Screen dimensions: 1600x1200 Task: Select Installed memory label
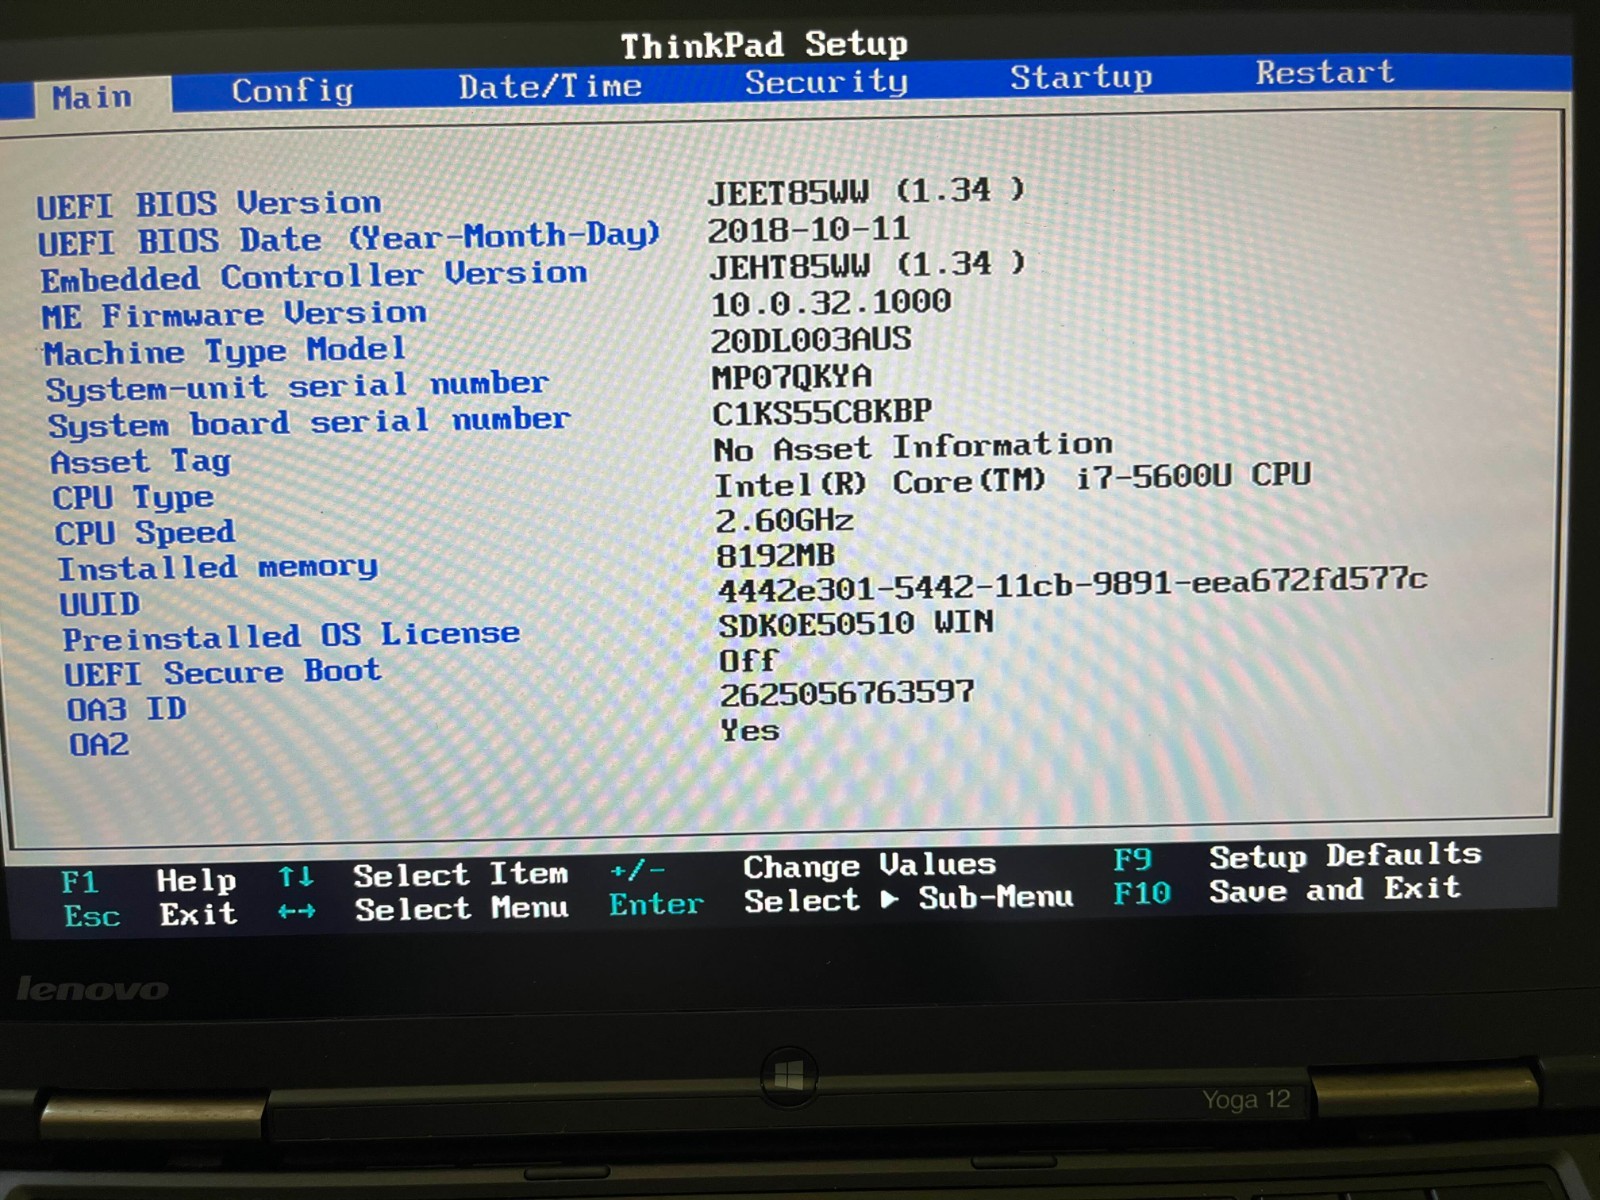click(217, 568)
